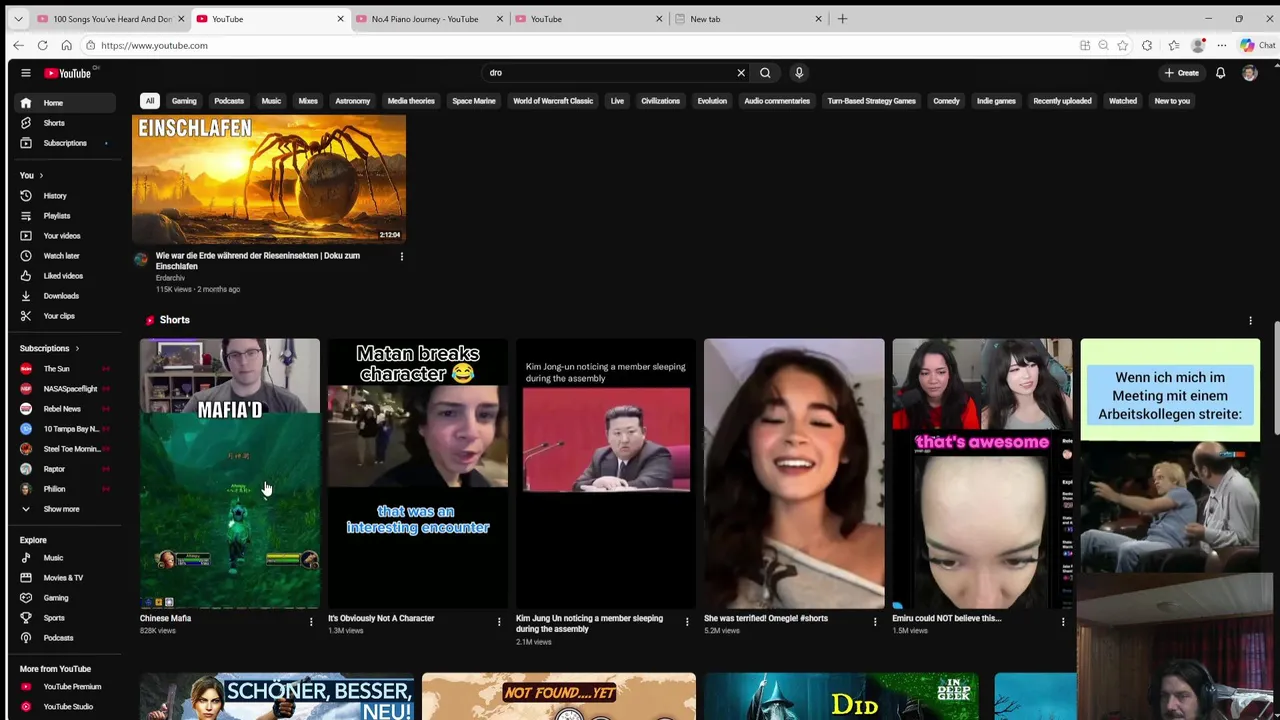This screenshot has width=1280, height=720.
Task: Open Shorts shelf options menu
Action: 1250,321
